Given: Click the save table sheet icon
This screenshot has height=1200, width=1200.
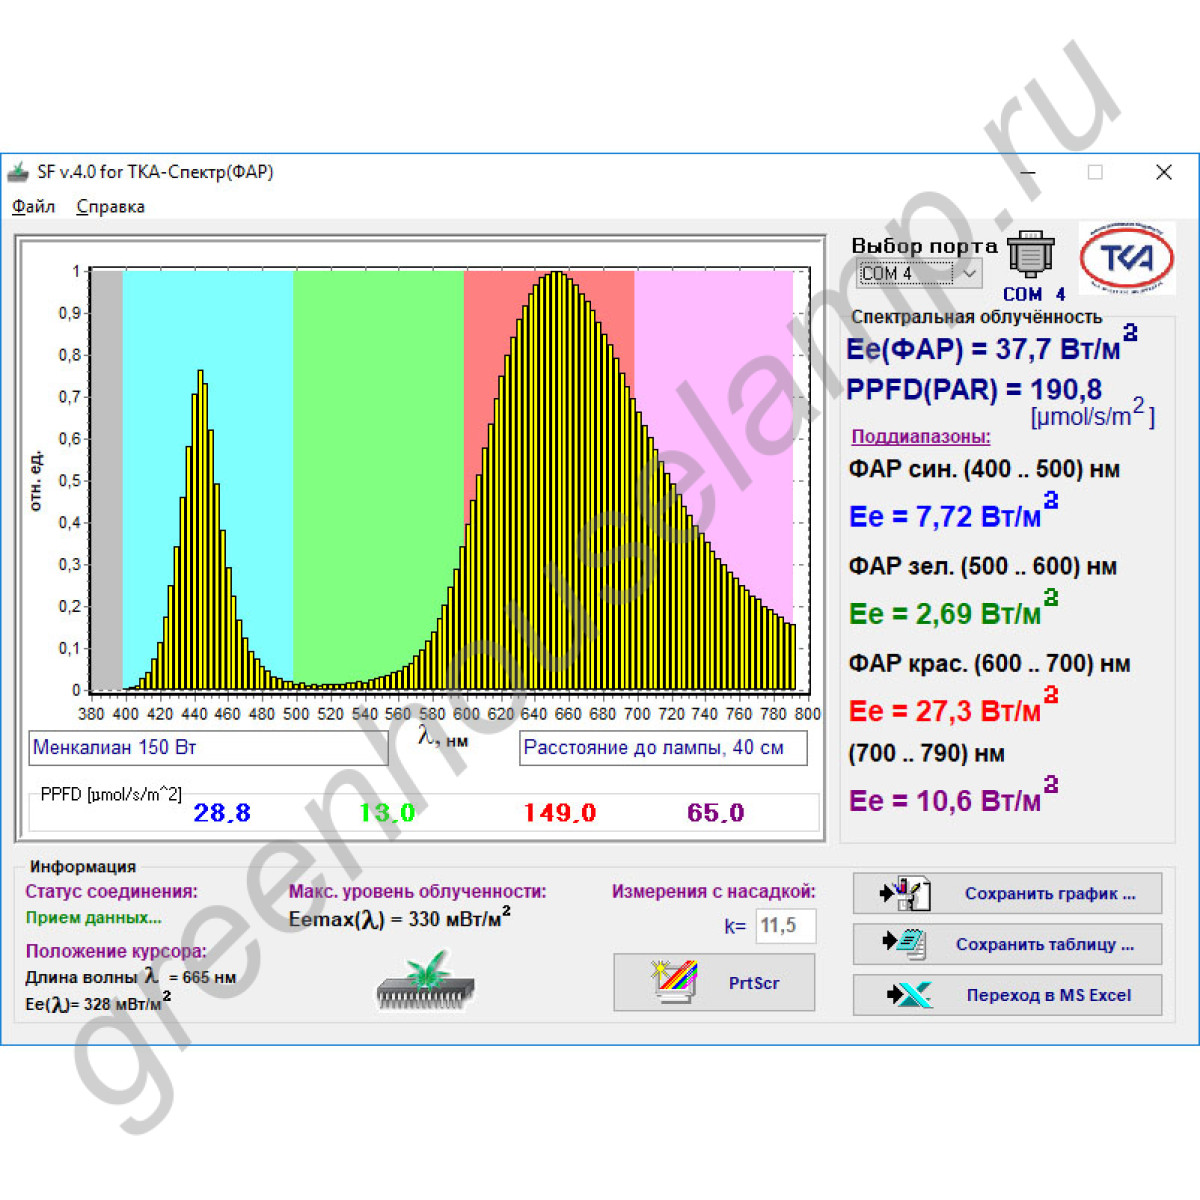Looking at the screenshot, I should pos(906,943).
